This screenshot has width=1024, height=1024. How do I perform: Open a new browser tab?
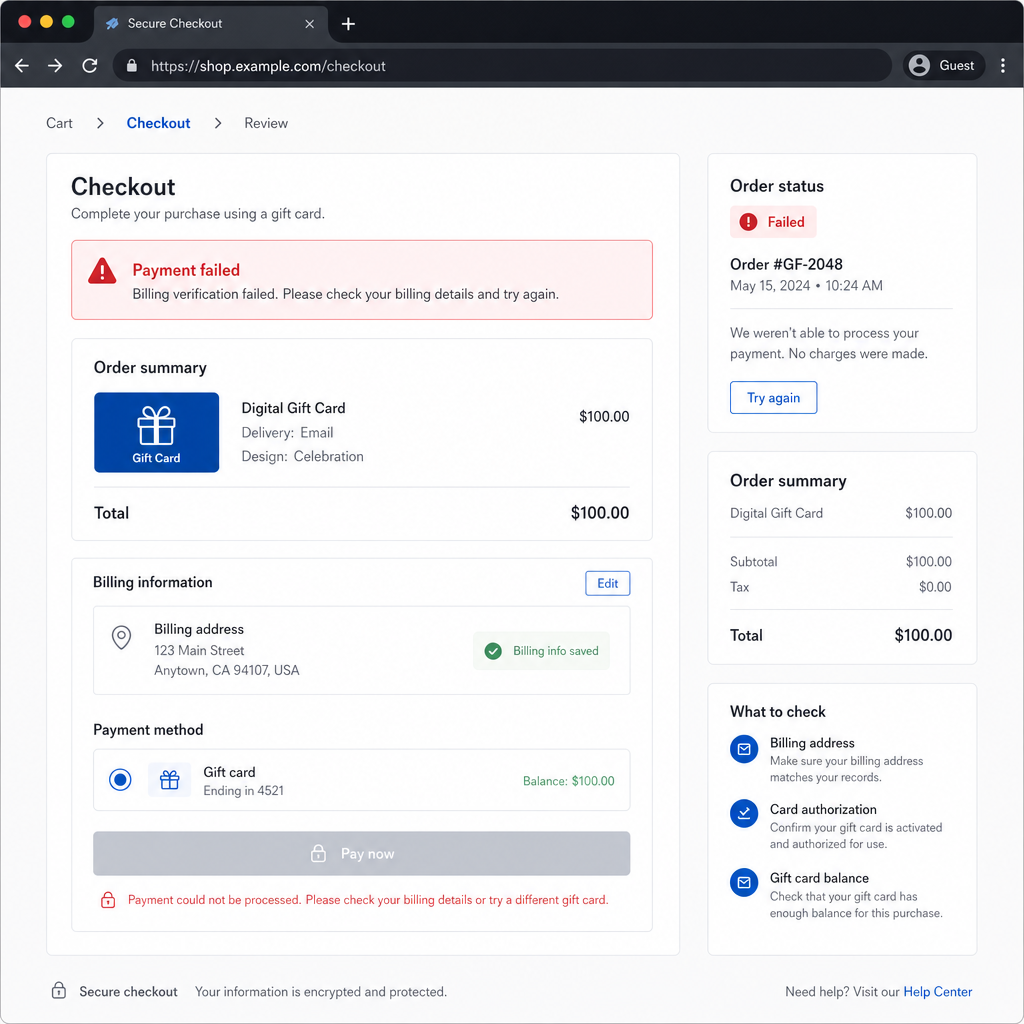pyautogui.click(x=349, y=24)
